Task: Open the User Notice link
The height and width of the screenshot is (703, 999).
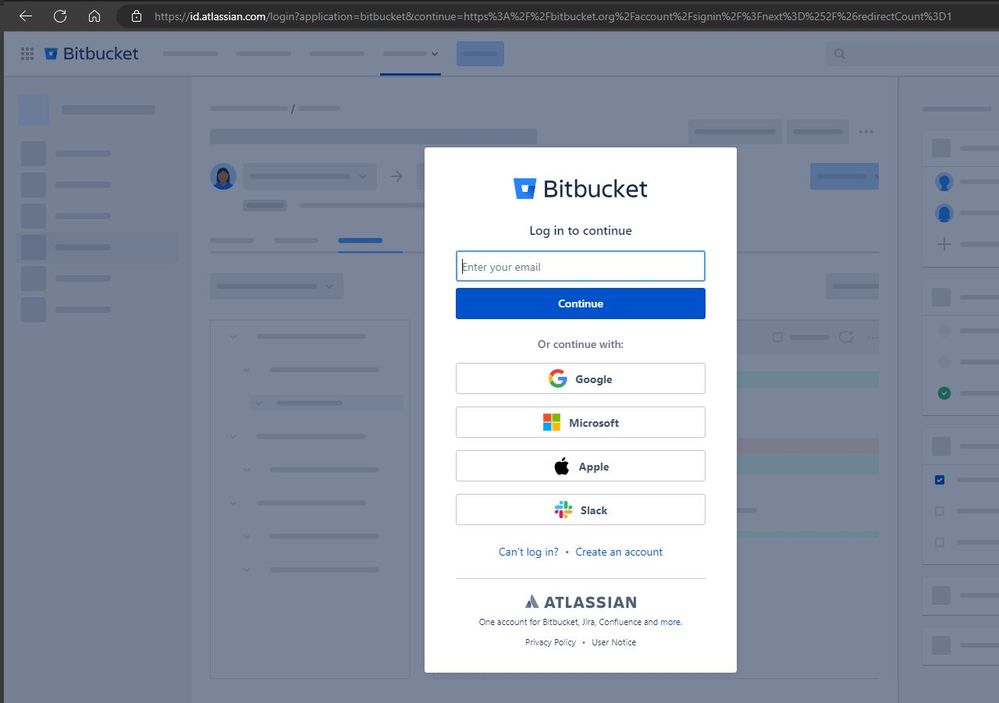Action: pyautogui.click(x=614, y=642)
